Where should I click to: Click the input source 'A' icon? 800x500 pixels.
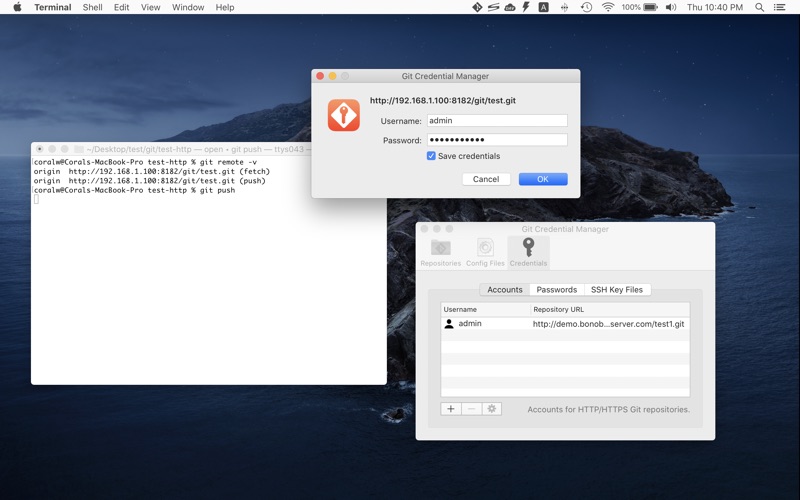[x=544, y=7]
